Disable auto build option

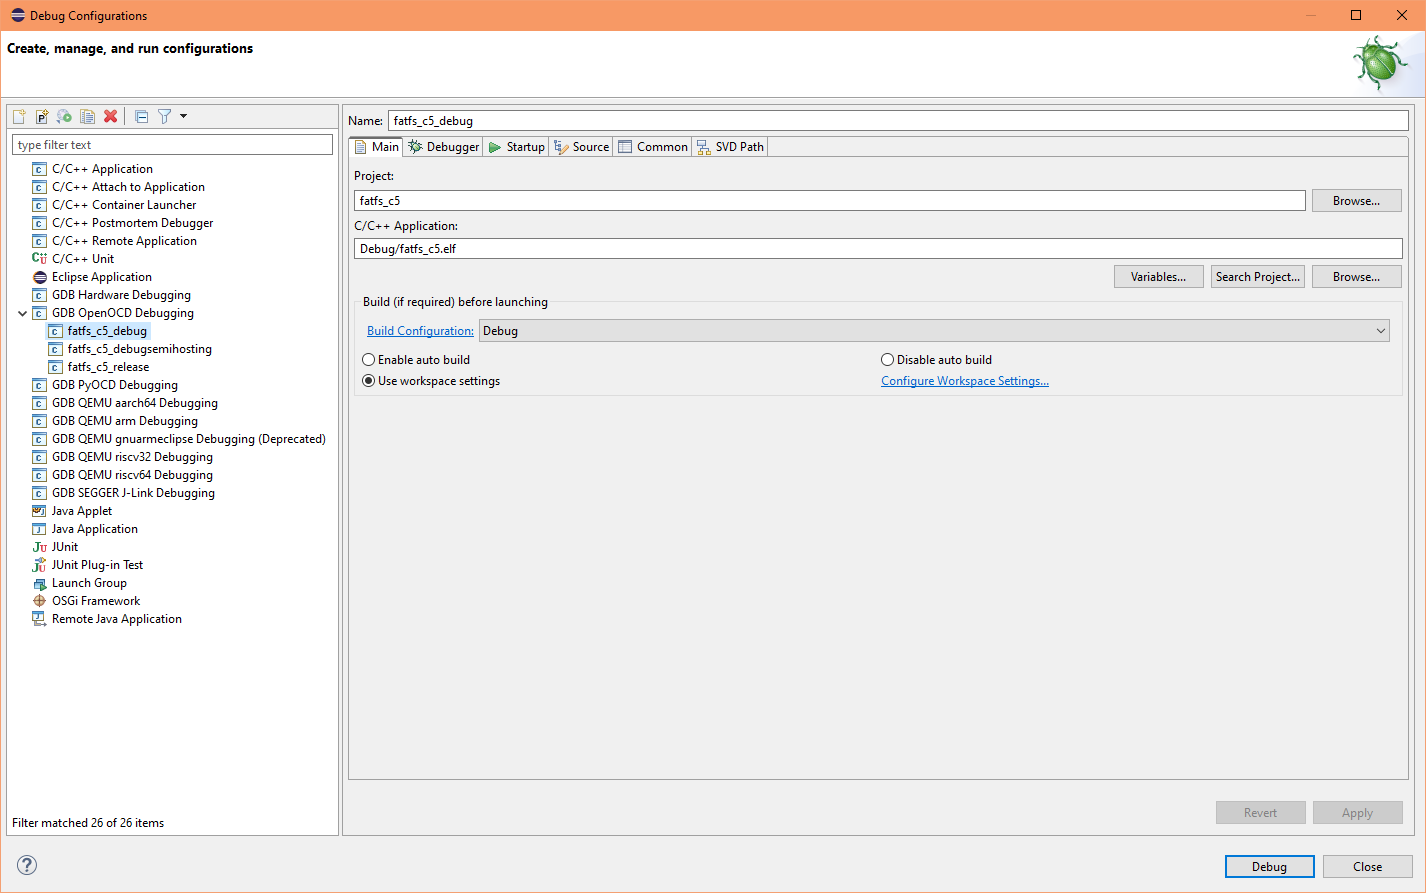pos(887,359)
